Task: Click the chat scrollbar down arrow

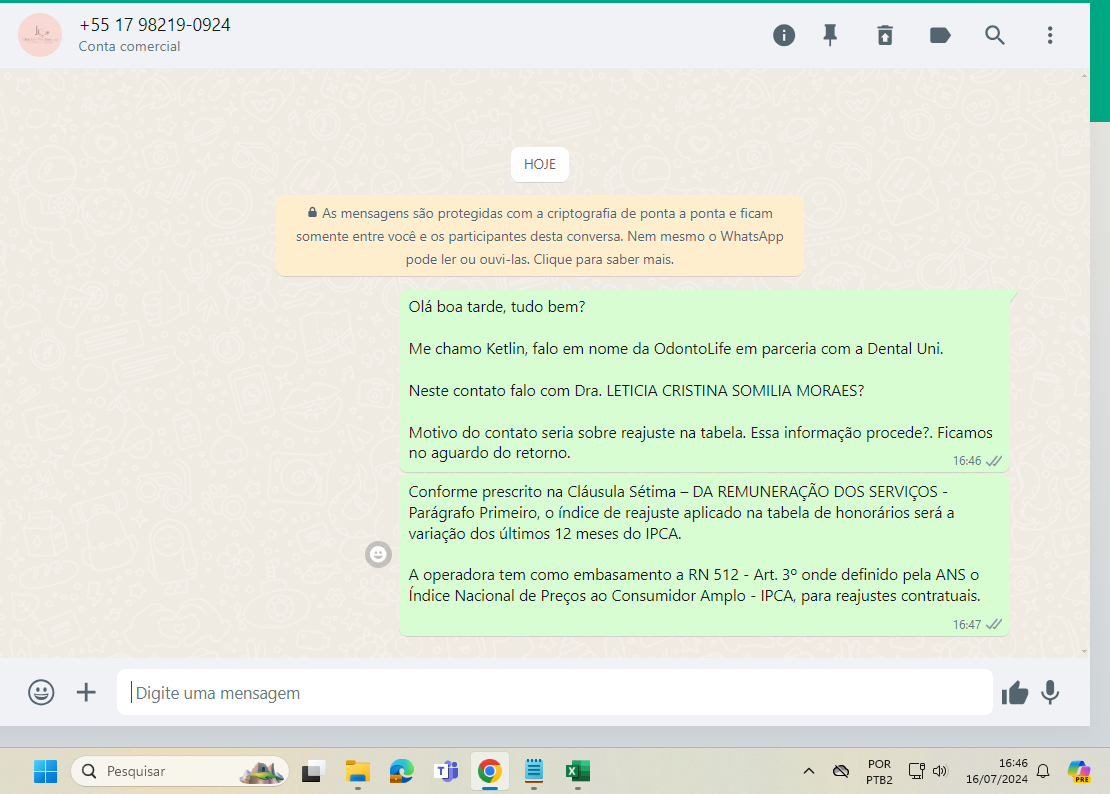Action: tap(1085, 652)
